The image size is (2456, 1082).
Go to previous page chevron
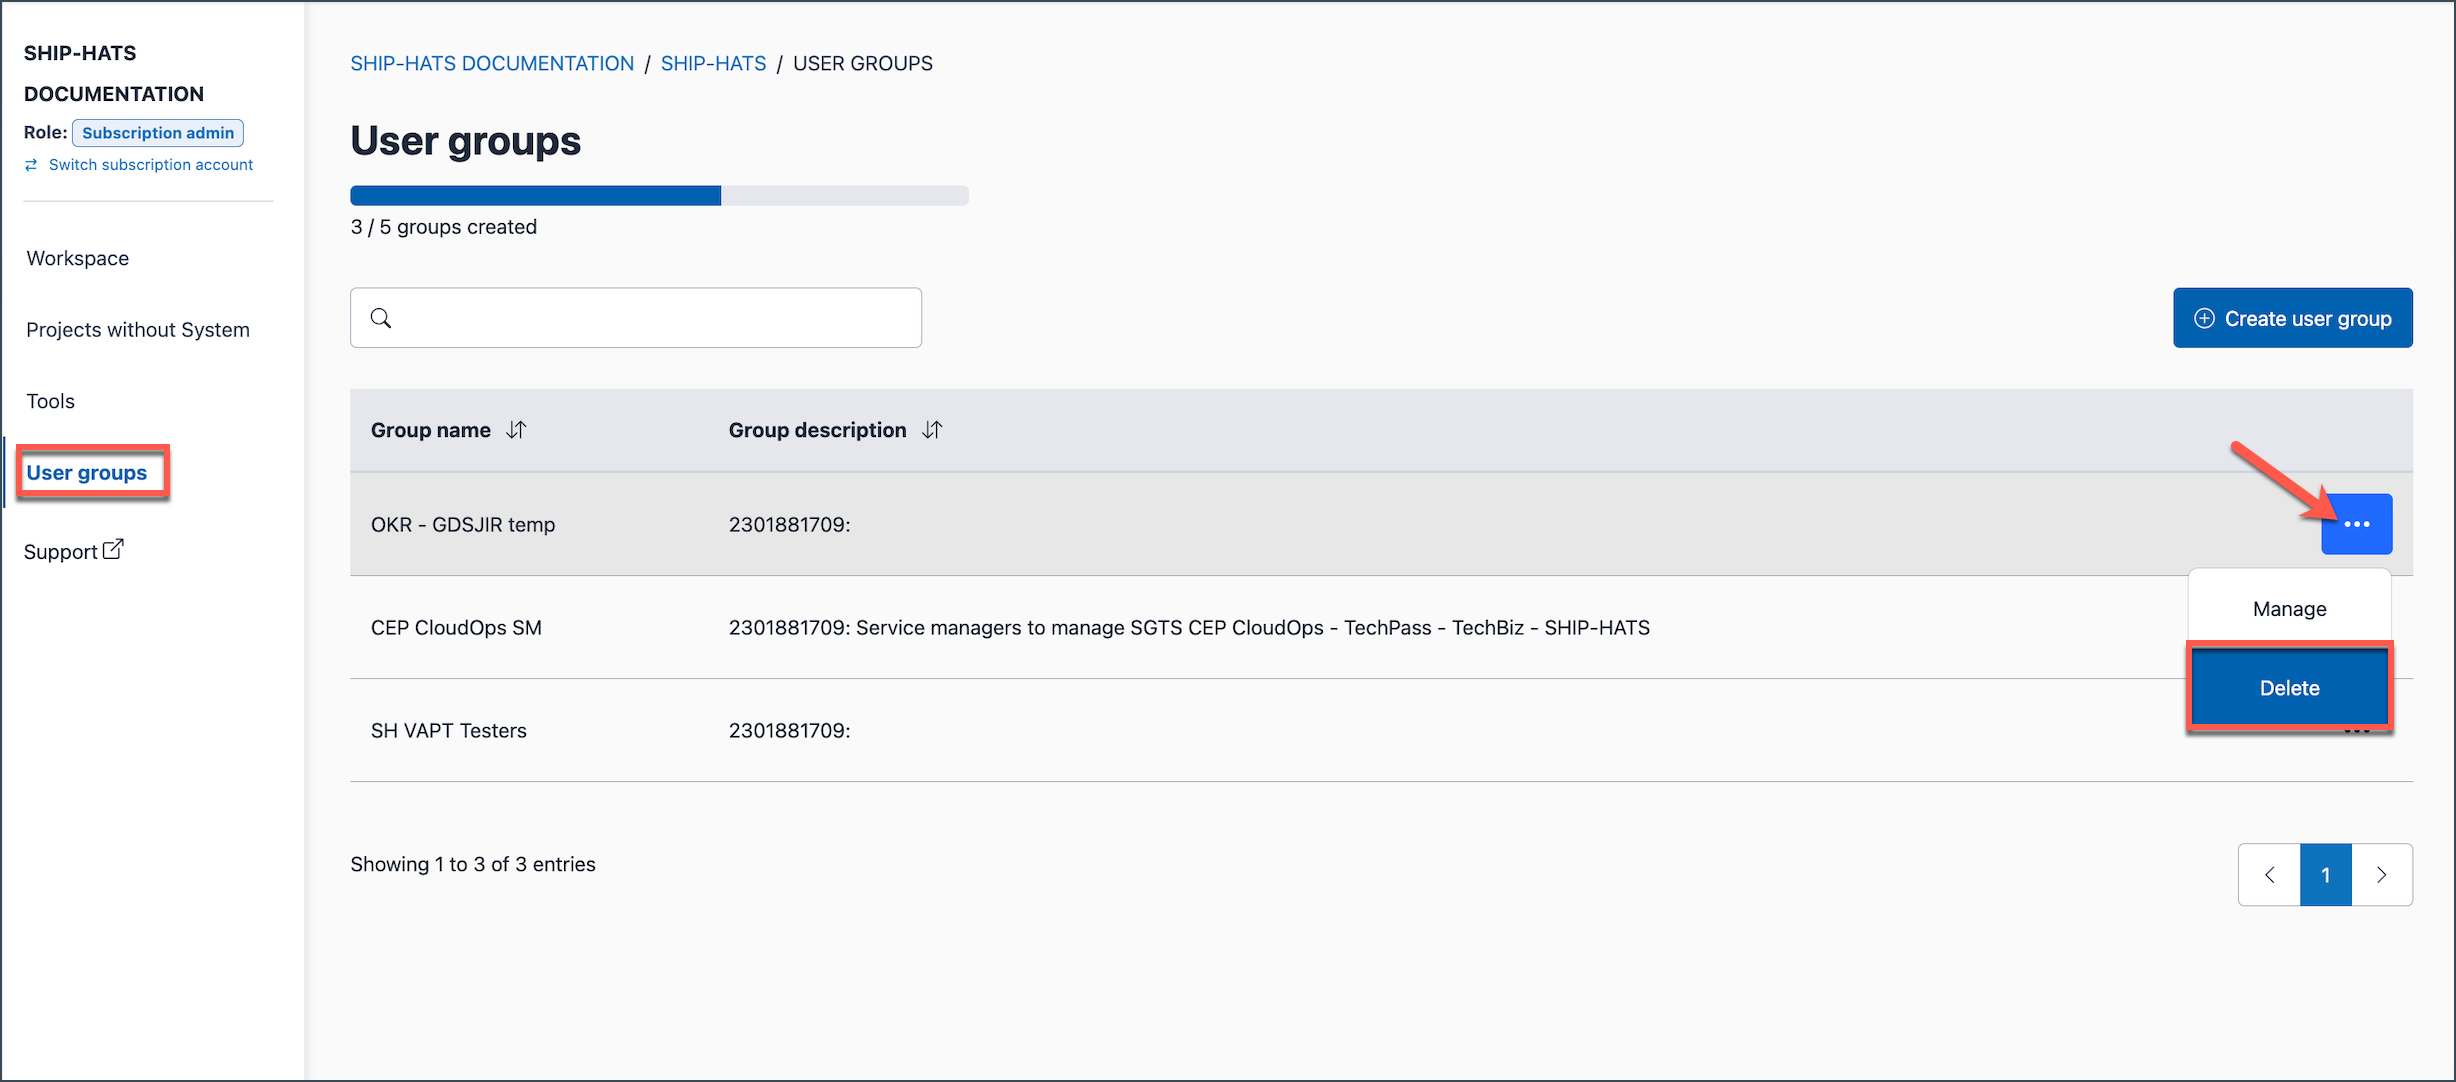click(2269, 875)
